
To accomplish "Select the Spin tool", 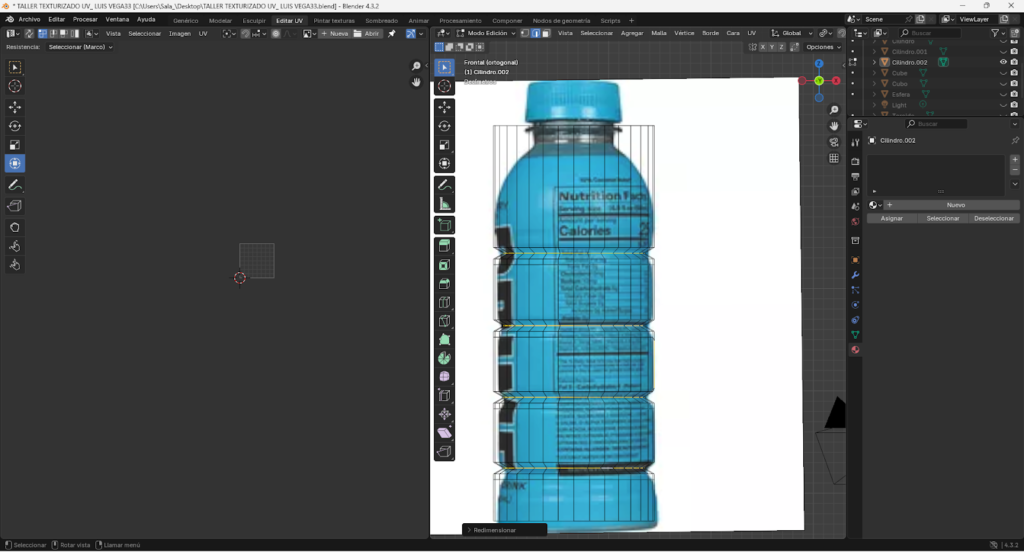I will click(x=445, y=358).
